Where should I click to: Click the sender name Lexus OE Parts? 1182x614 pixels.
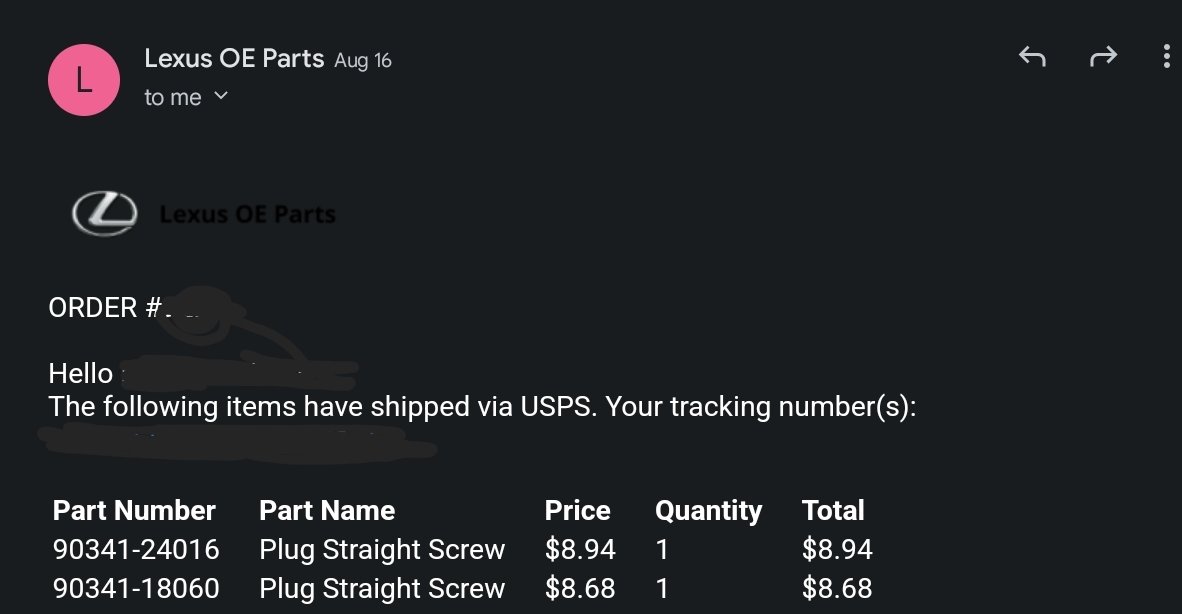pyautogui.click(x=234, y=59)
